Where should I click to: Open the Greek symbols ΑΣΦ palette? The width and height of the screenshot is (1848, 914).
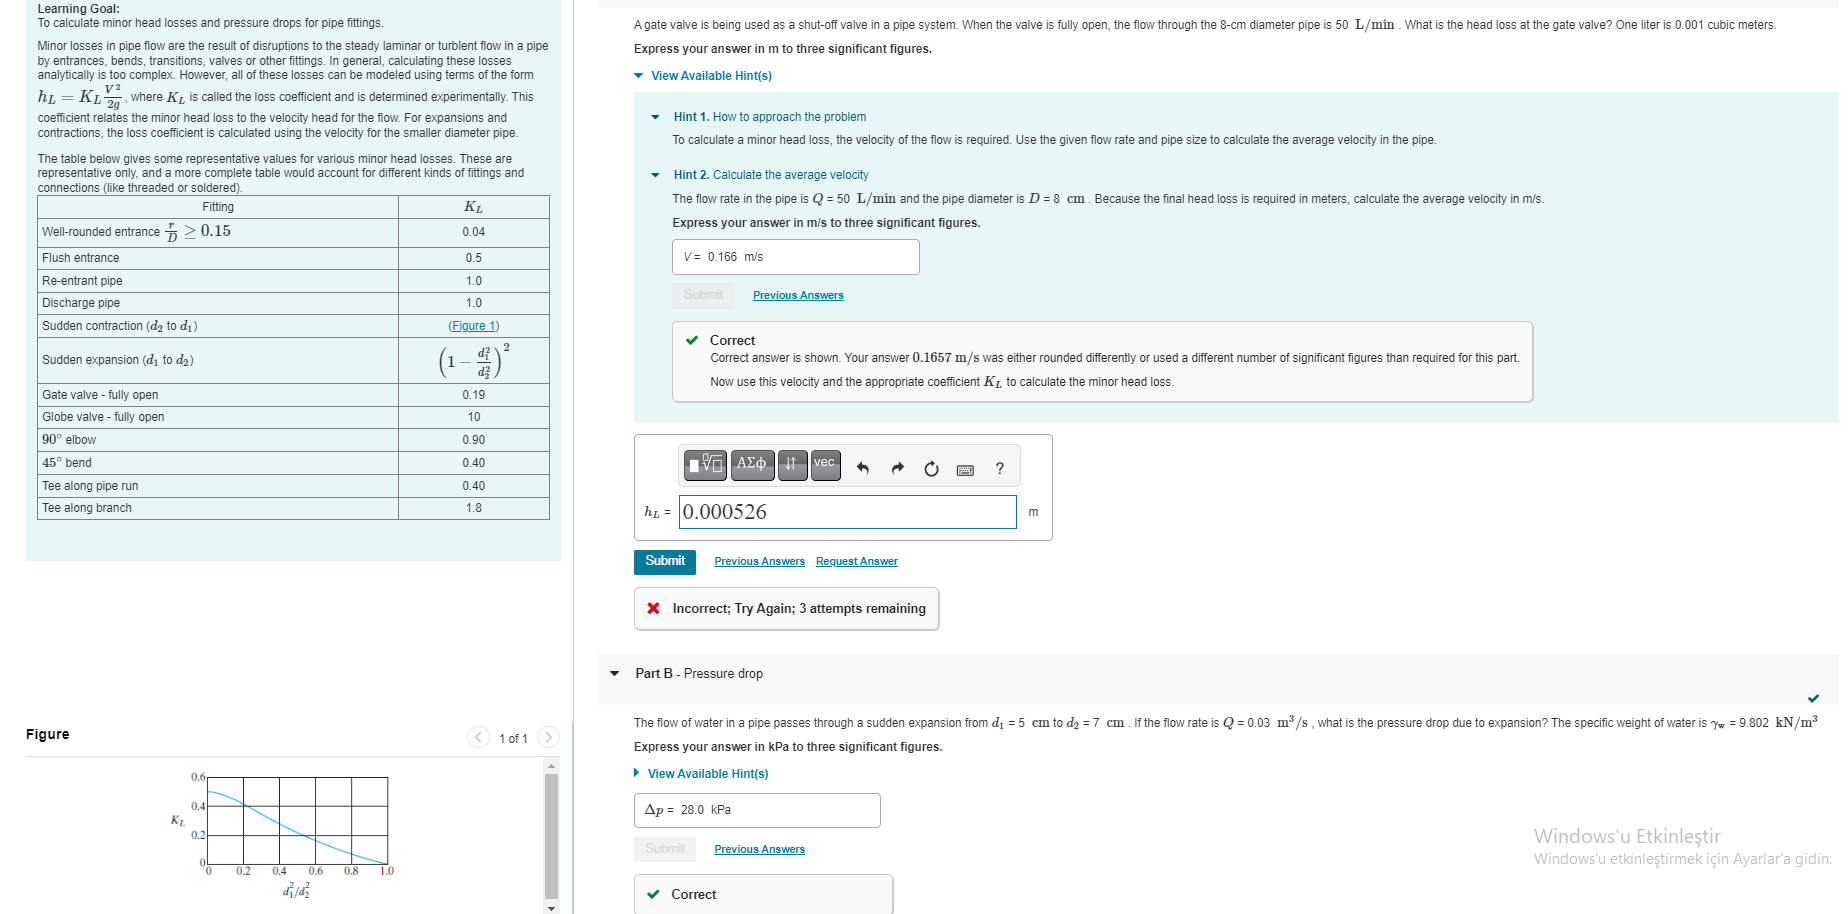coord(751,465)
